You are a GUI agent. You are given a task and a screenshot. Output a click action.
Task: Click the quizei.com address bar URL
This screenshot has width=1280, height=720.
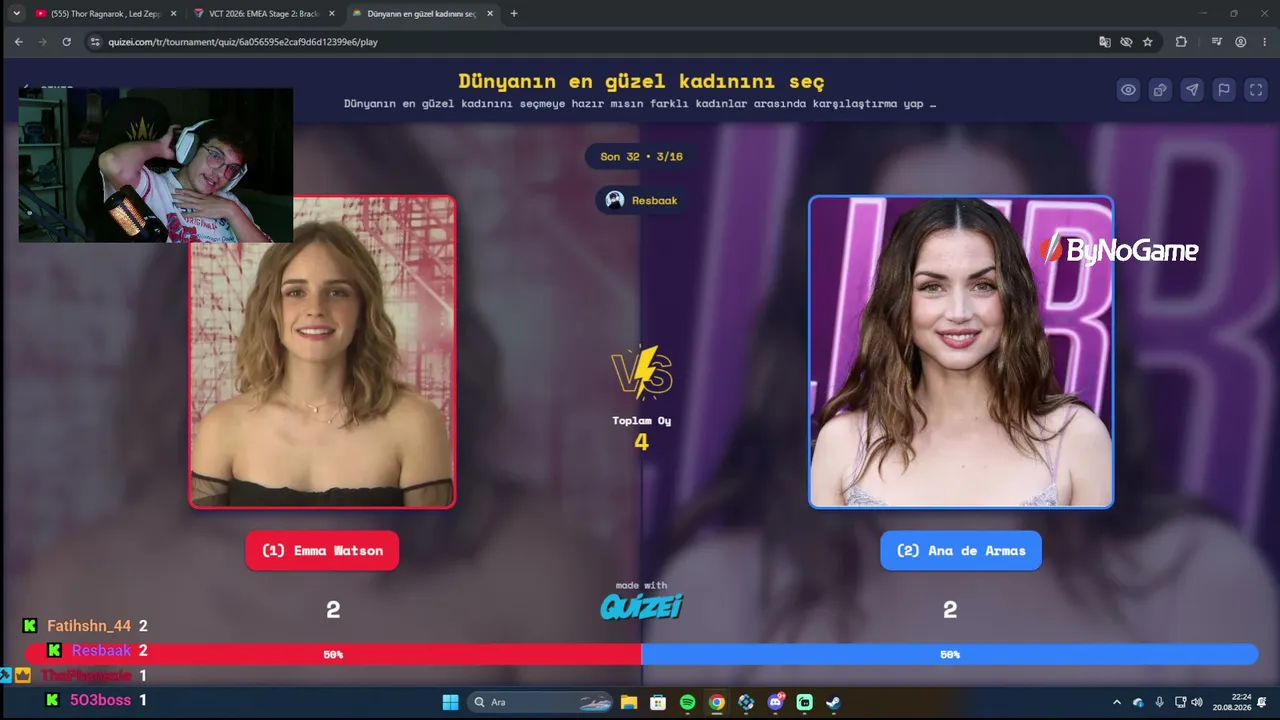pyautogui.click(x=241, y=42)
